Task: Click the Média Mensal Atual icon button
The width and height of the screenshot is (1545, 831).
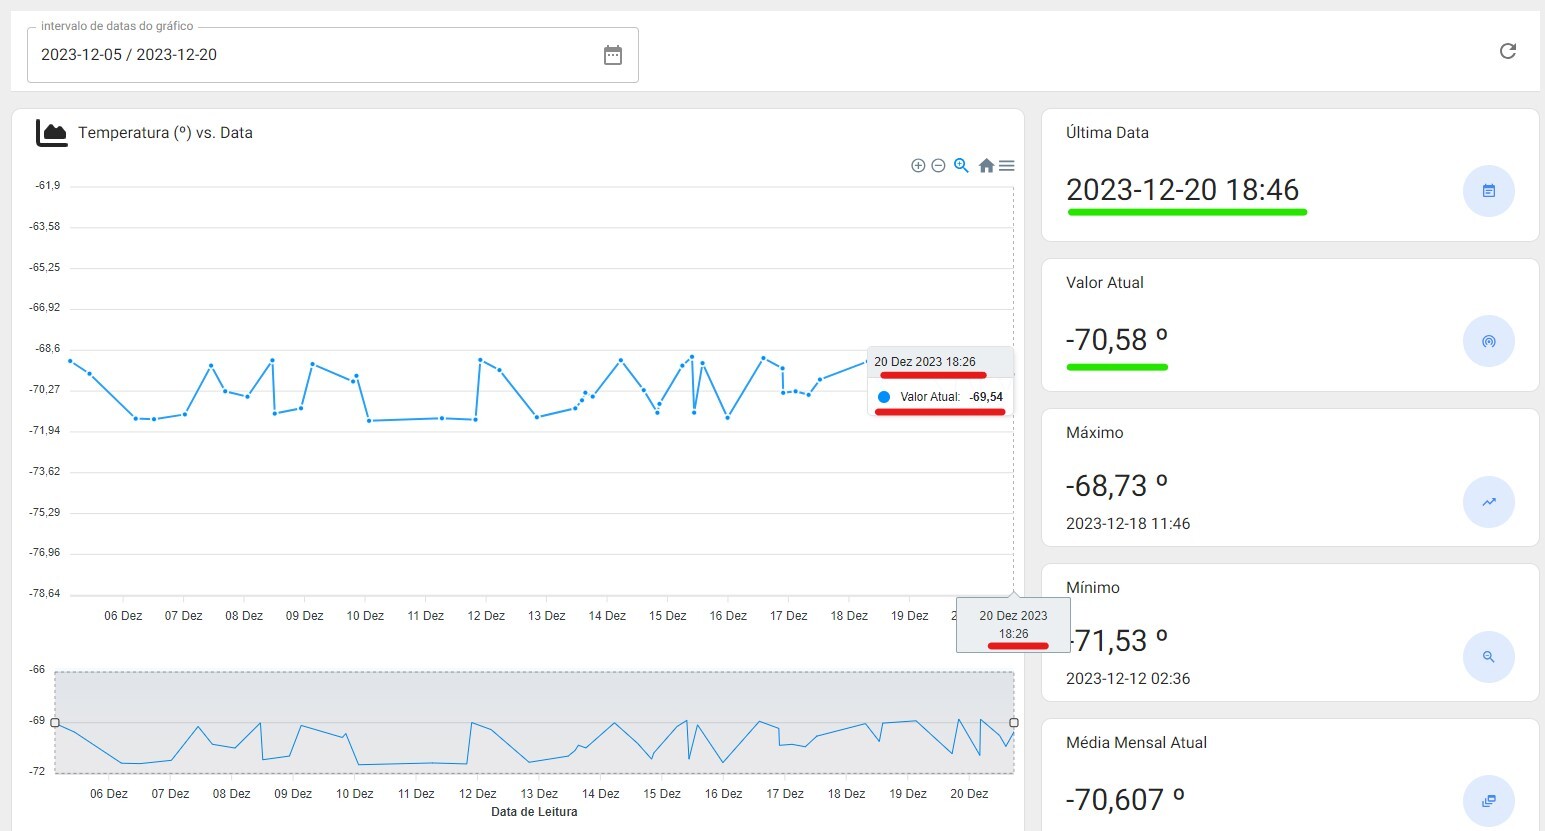Action: (x=1488, y=800)
